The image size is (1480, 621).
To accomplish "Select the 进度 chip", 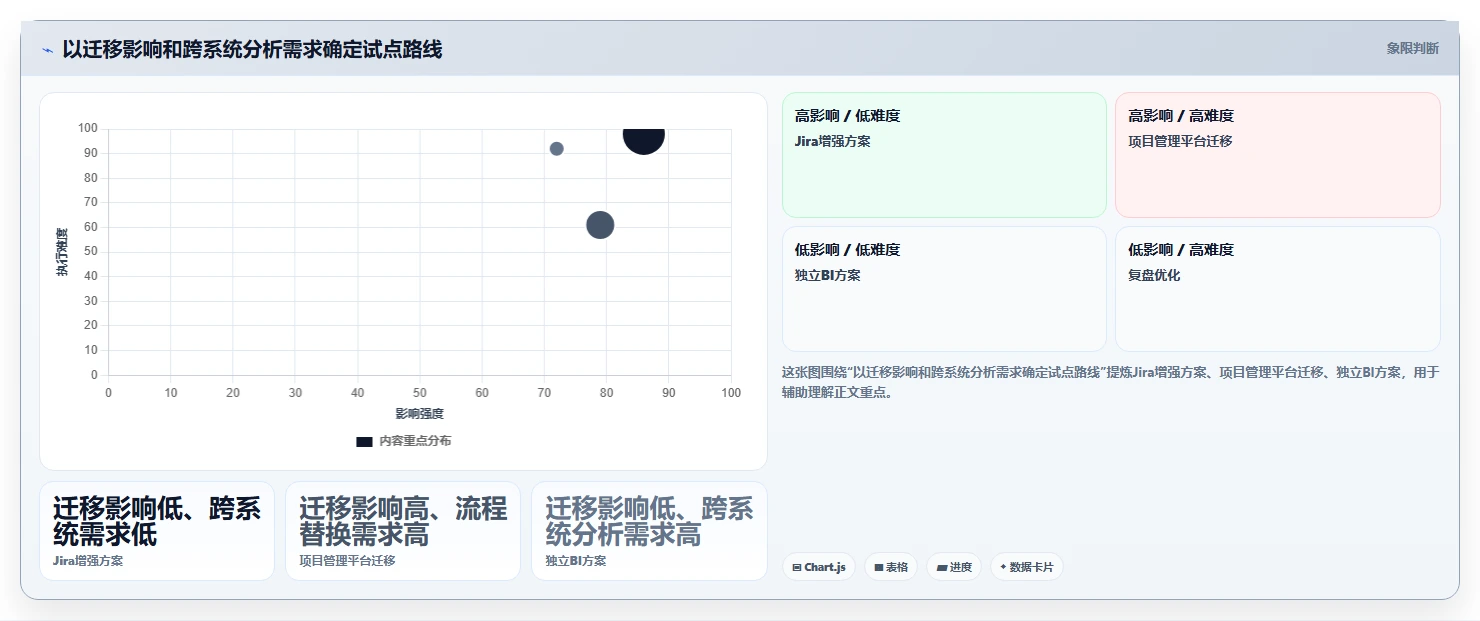I will click(x=954, y=567).
